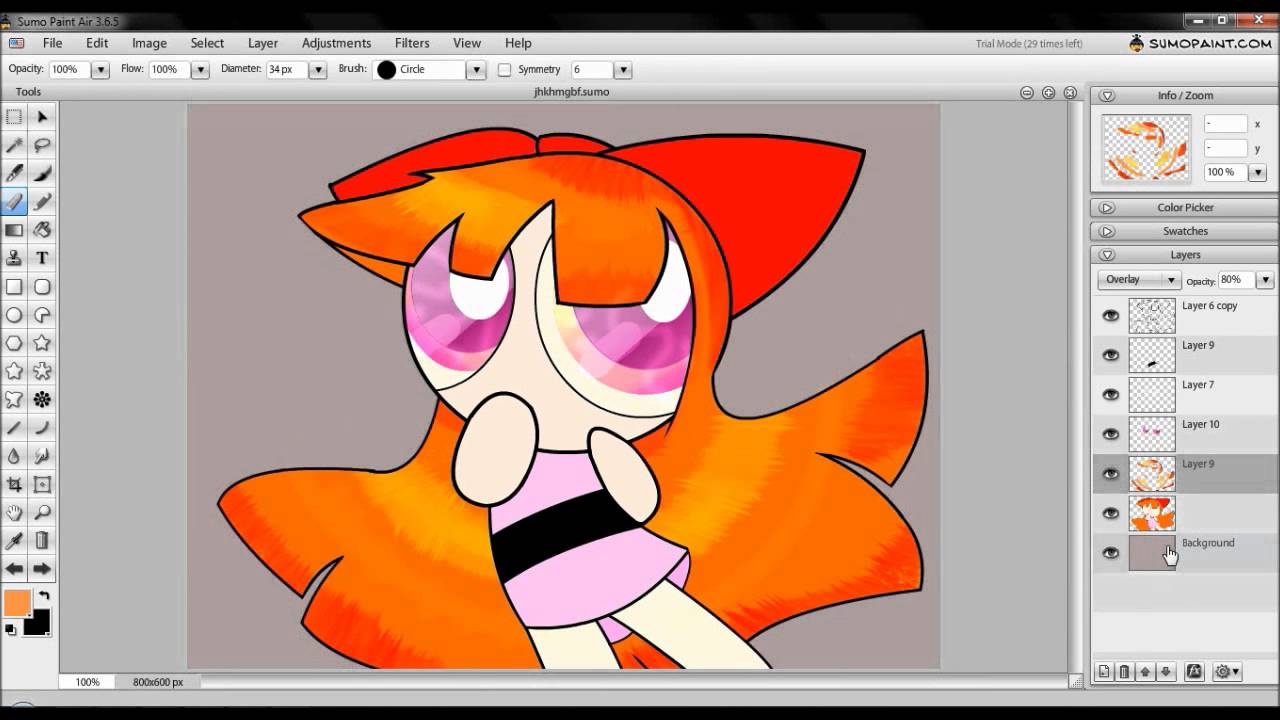This screenshot has height=720, width=1280.
Task: Select the Lasso tool
Action: point(42,145)
